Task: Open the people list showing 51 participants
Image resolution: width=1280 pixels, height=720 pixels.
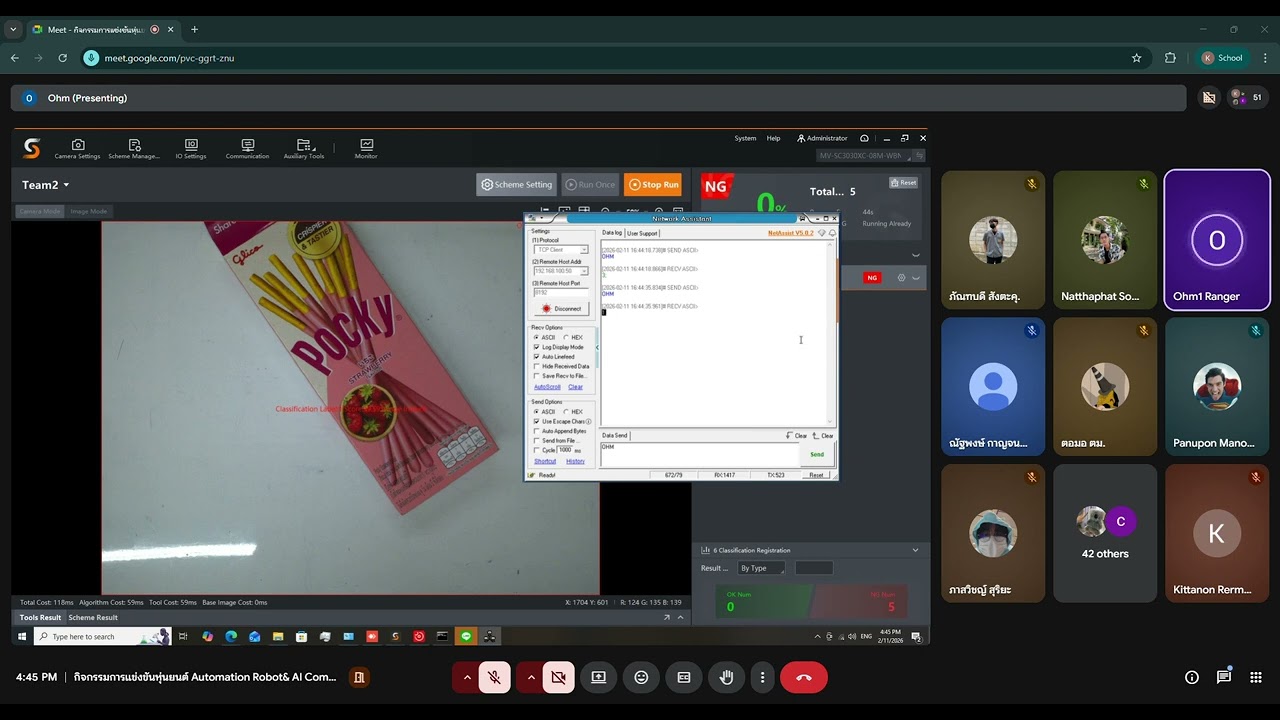Action: click(1246, 97)
